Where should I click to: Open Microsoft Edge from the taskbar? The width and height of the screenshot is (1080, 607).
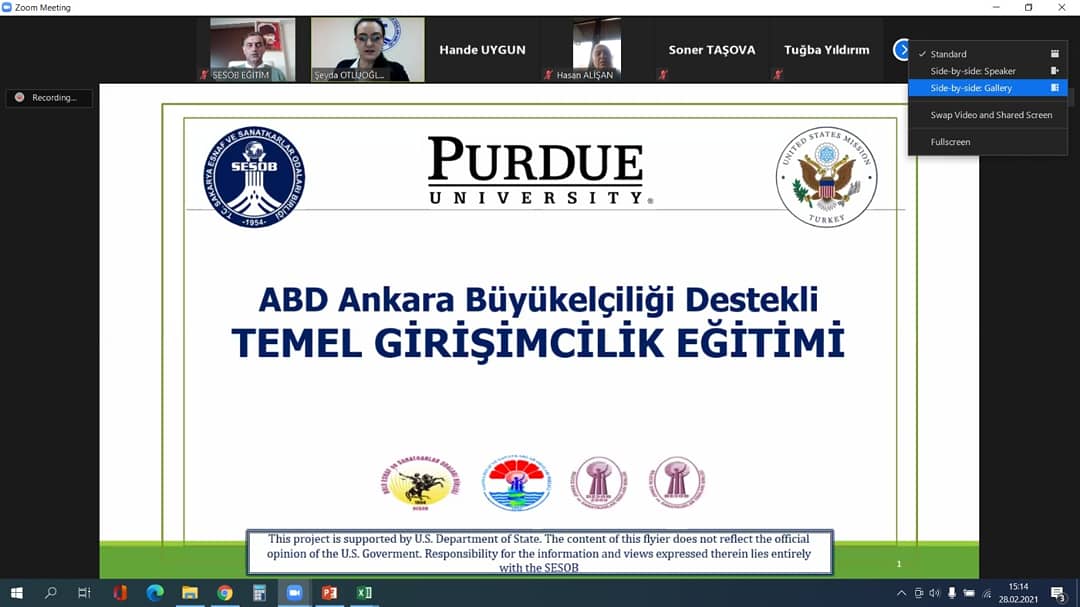pyautogui.click(x=155, y=593)
